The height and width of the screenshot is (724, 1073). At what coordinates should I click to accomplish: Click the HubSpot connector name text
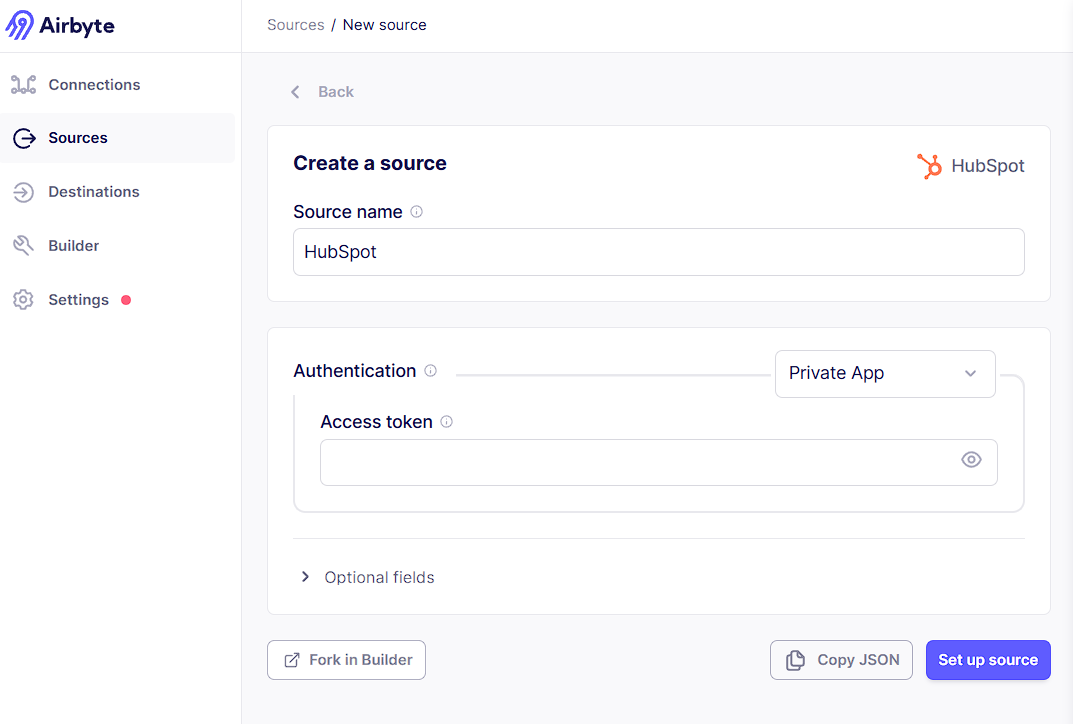pyautogui.click(x=987, y=166)
